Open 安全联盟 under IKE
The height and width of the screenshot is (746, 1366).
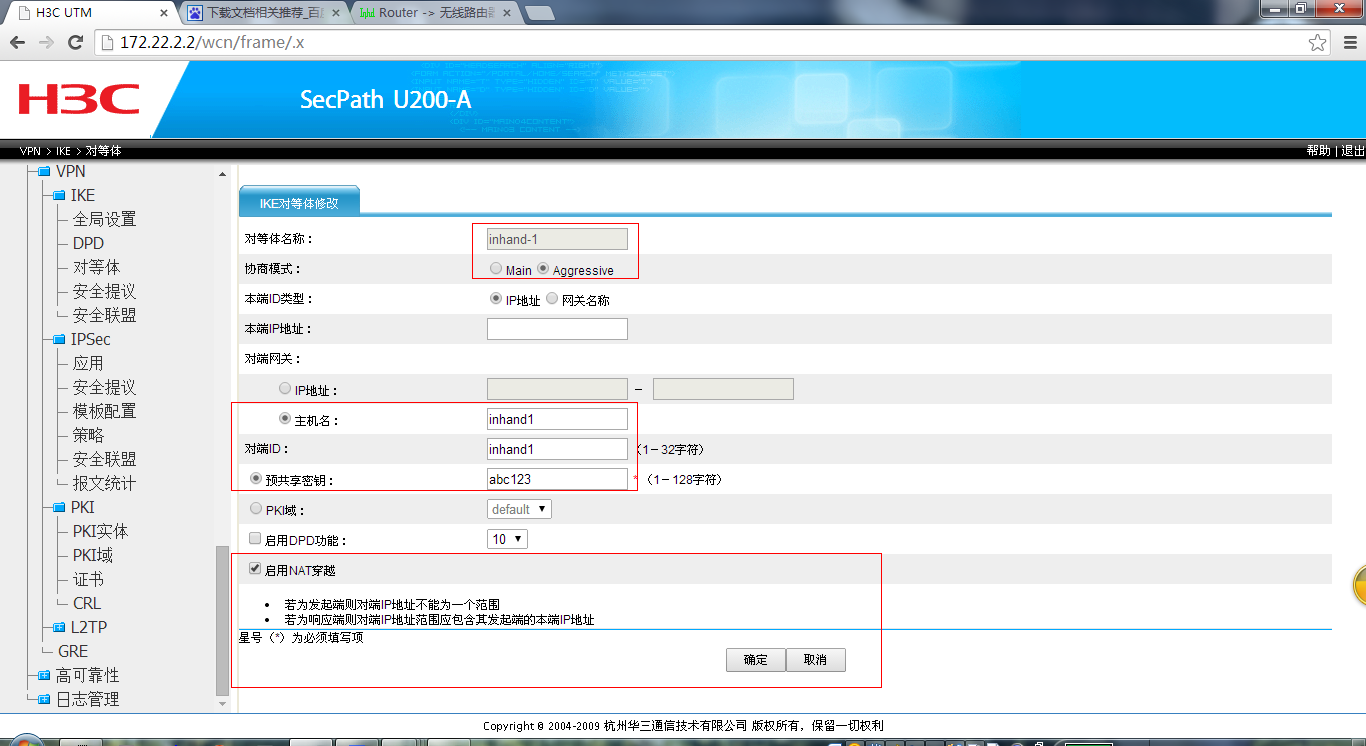(104, 315)
